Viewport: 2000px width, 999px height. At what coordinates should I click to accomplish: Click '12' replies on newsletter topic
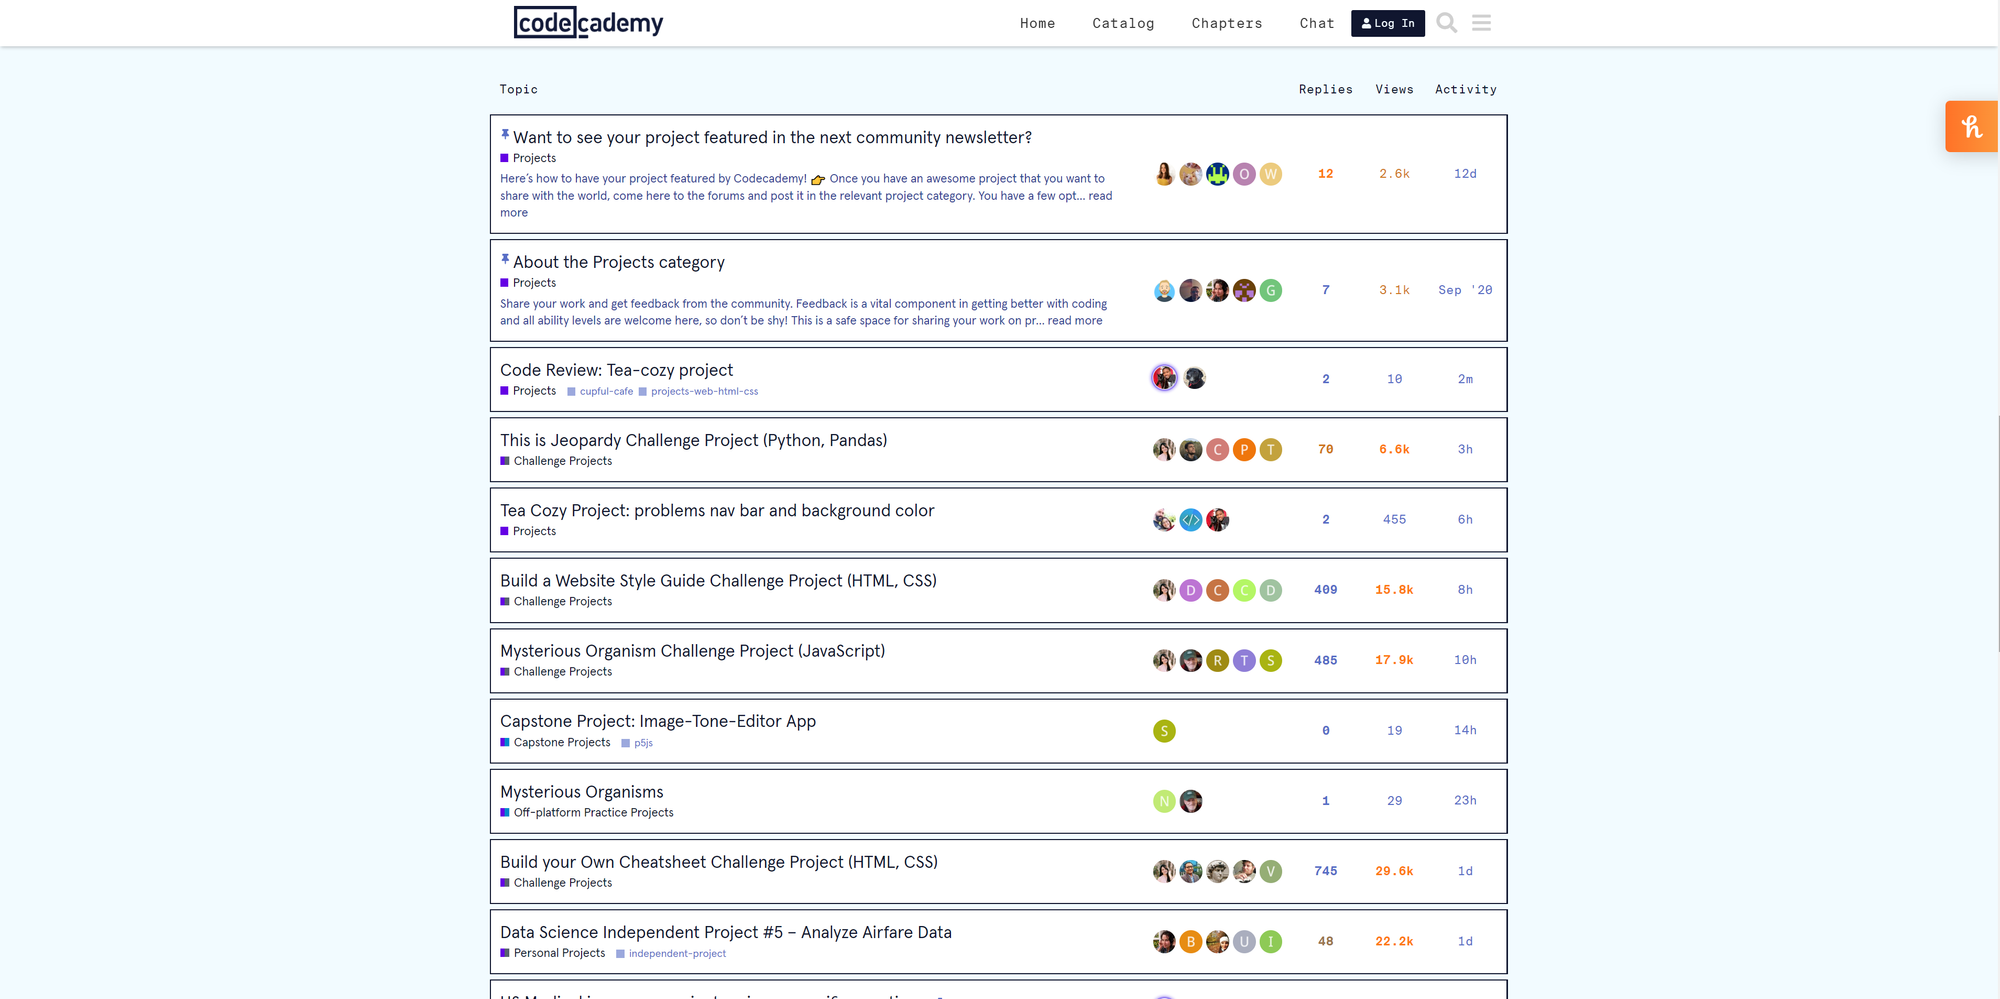(x=1325, y=174)
